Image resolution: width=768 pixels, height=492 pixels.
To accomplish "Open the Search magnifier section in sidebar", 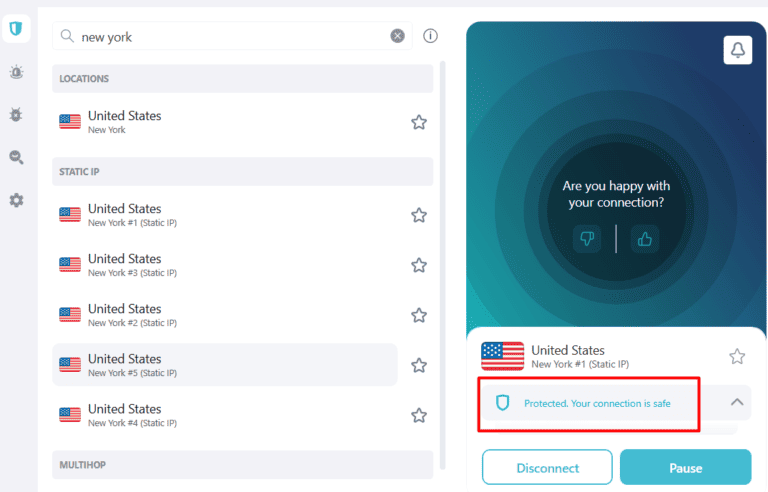I will point(16,157).
